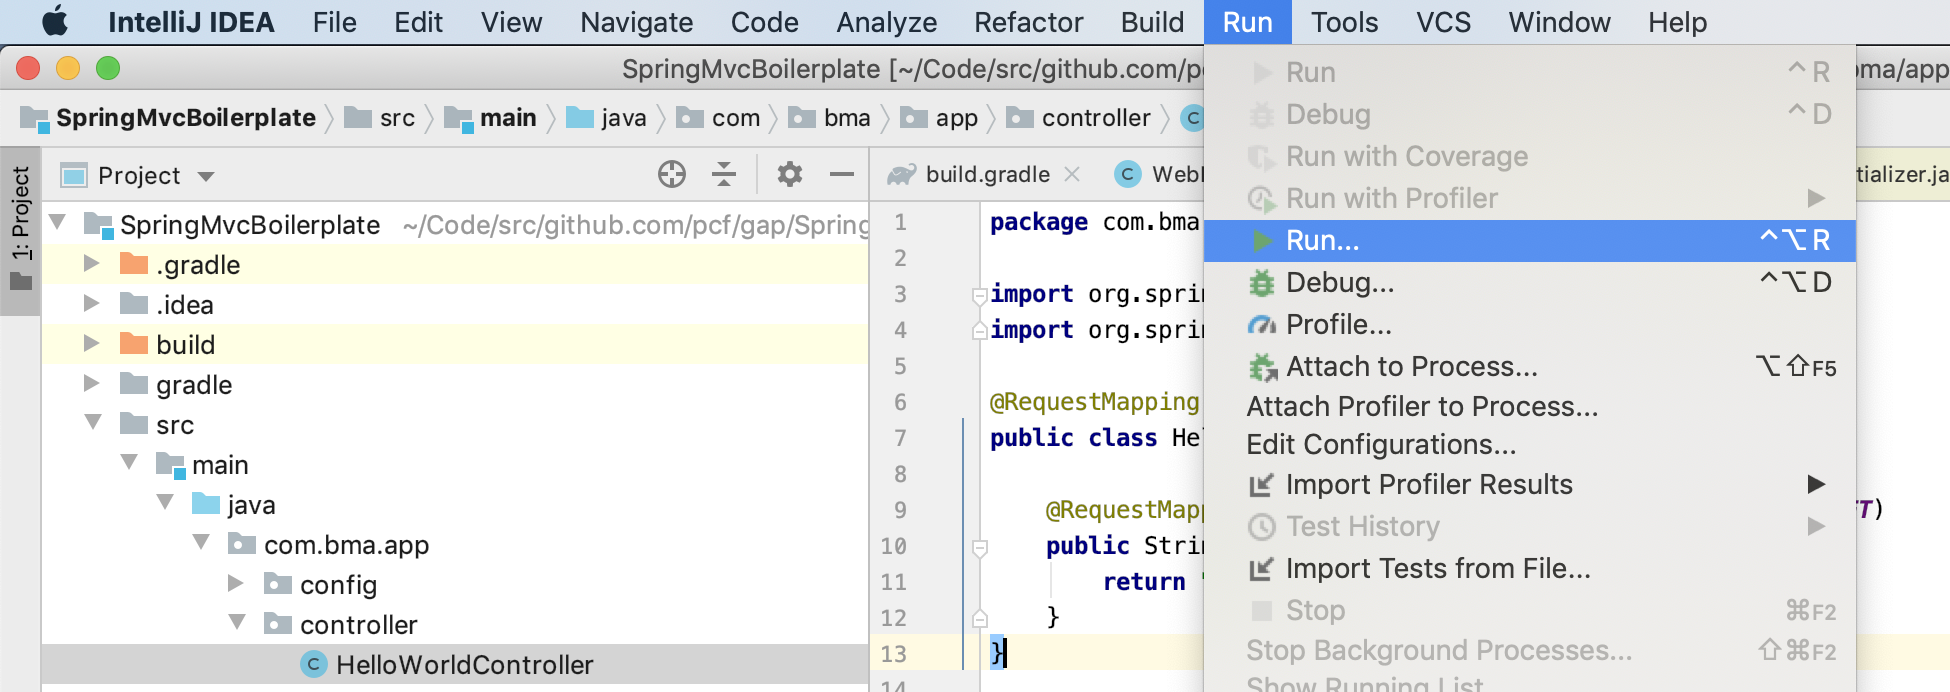
Task: Expand the .gradle folder
Action: coord(92,264)
